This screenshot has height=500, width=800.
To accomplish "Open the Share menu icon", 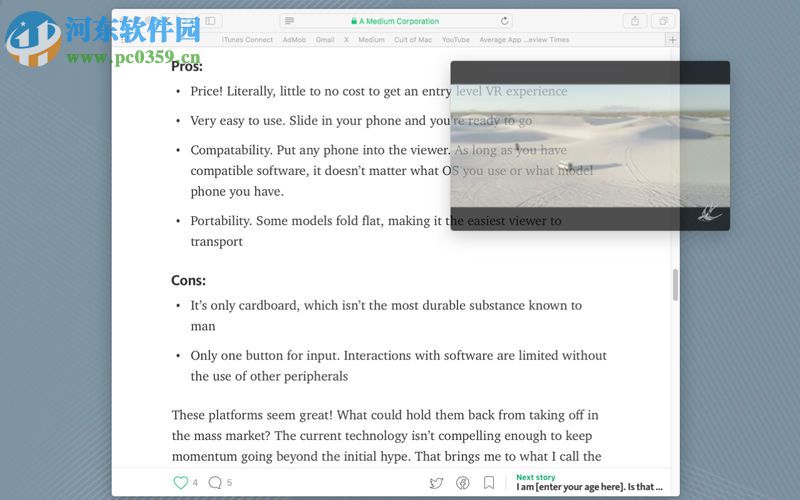I will click(x=635, y=21).
